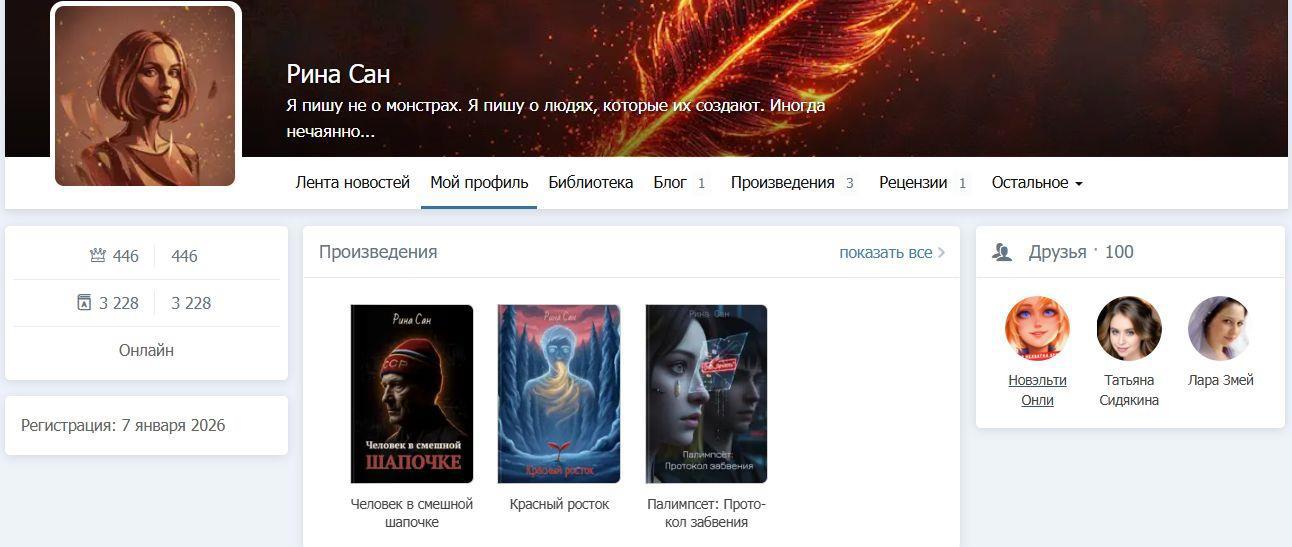Go to the Произведения tab

tap(792, 183)
